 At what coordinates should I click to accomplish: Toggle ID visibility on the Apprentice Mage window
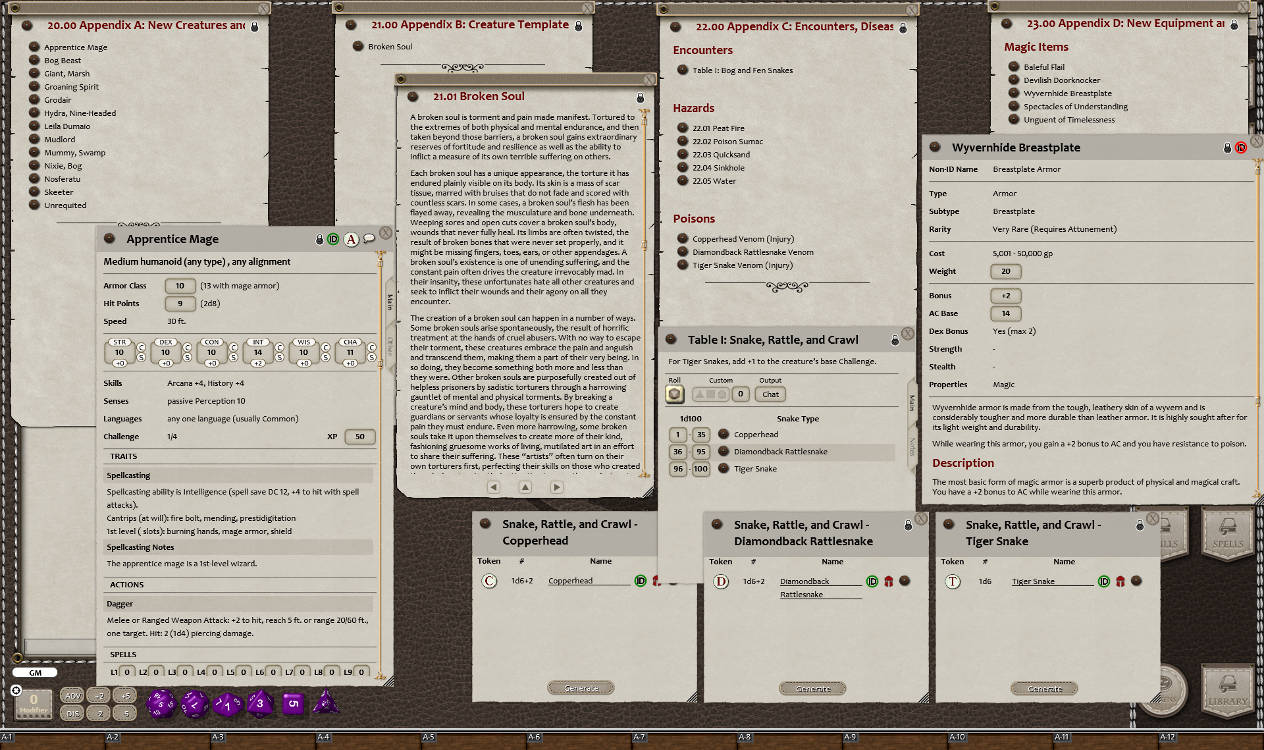(x=333, y=239)
